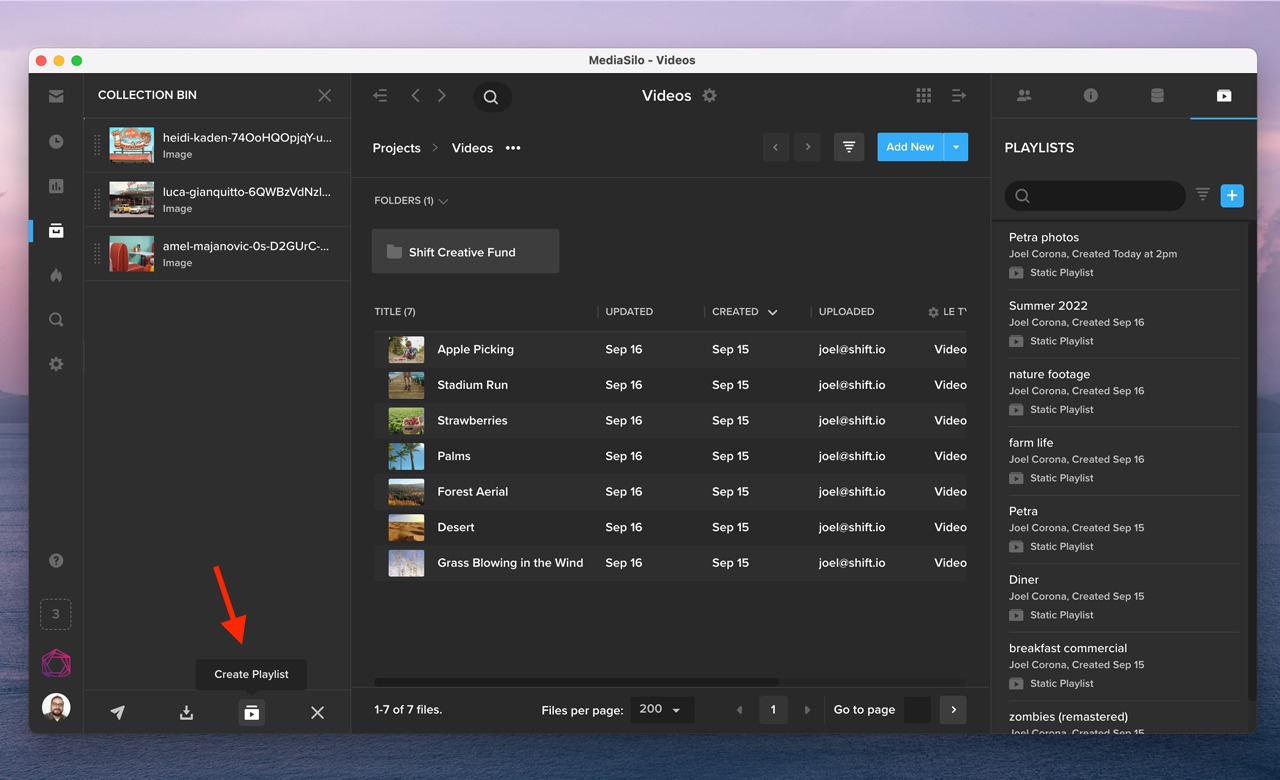Open the Files per page dropdown

pyautogui.click(x=660, y=709)
